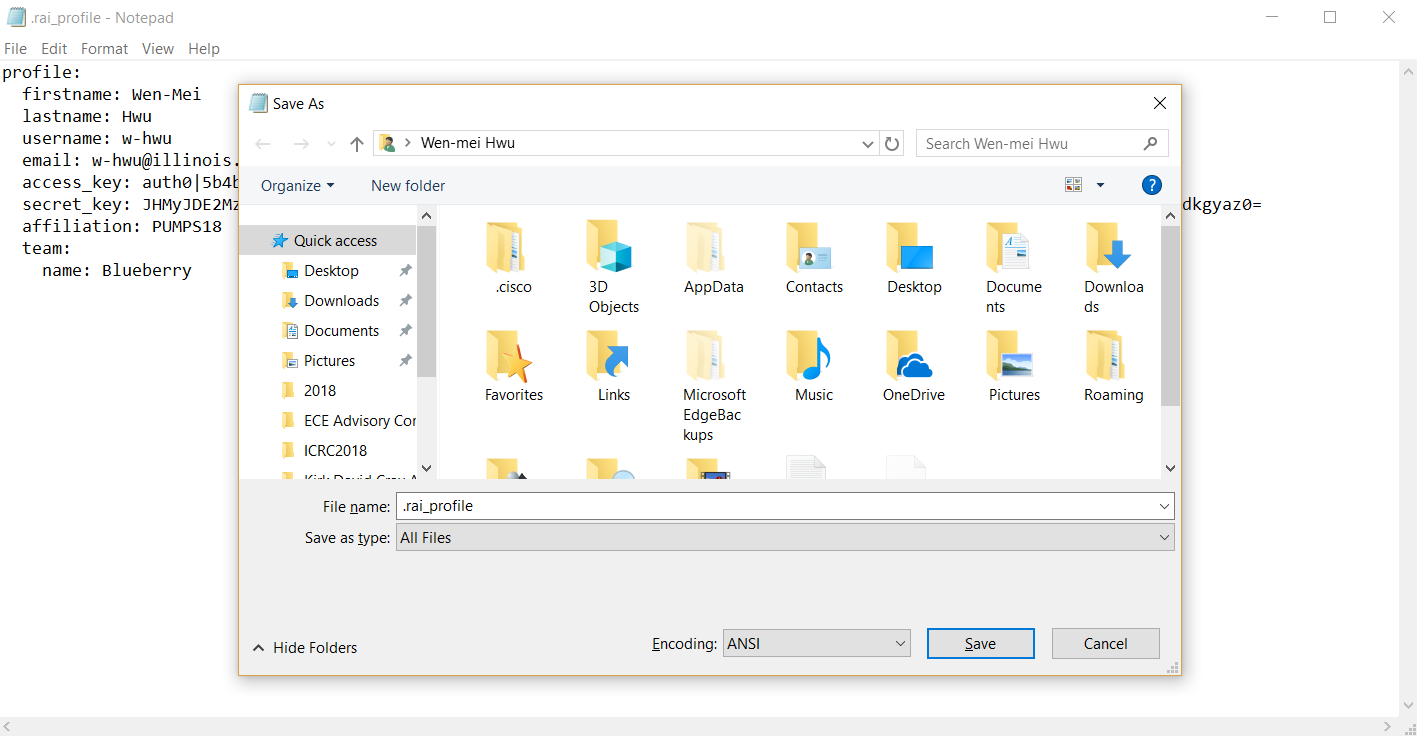Viewport: 1417px width, 736px height.
Task: Open the Documents folder in file list
Action: point(1014,267)
